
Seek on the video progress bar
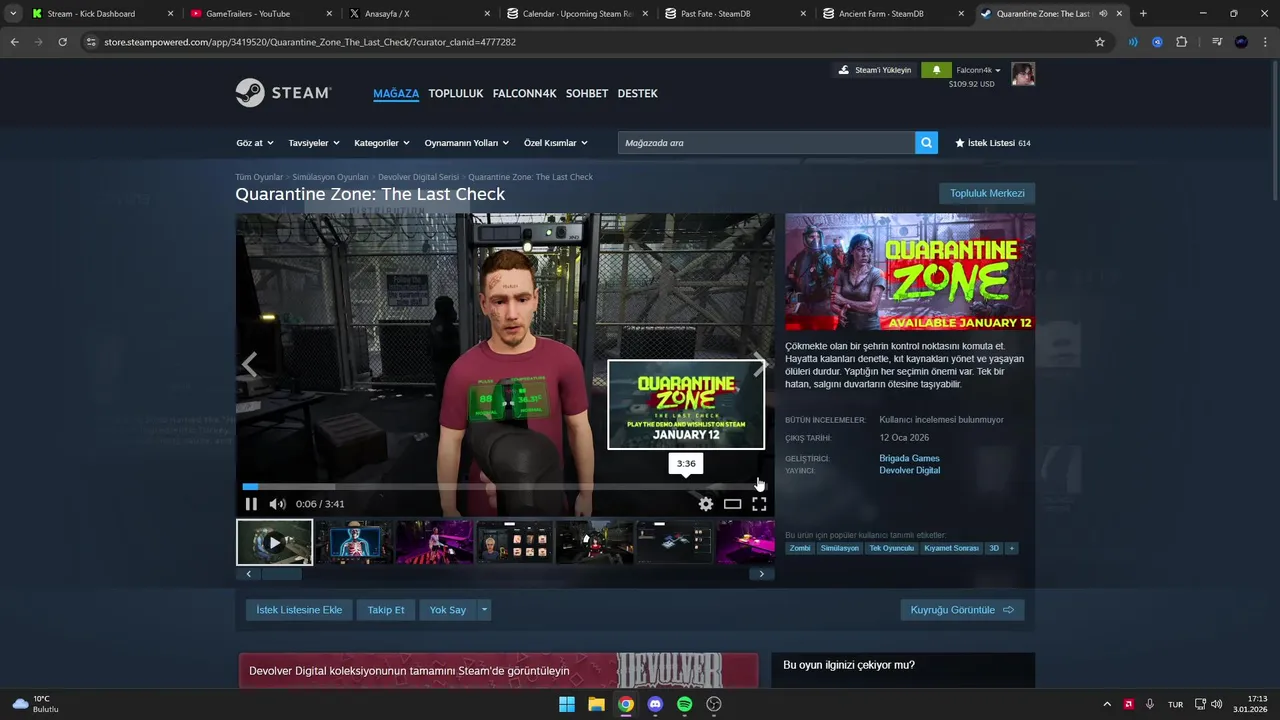tap(504, 486)
